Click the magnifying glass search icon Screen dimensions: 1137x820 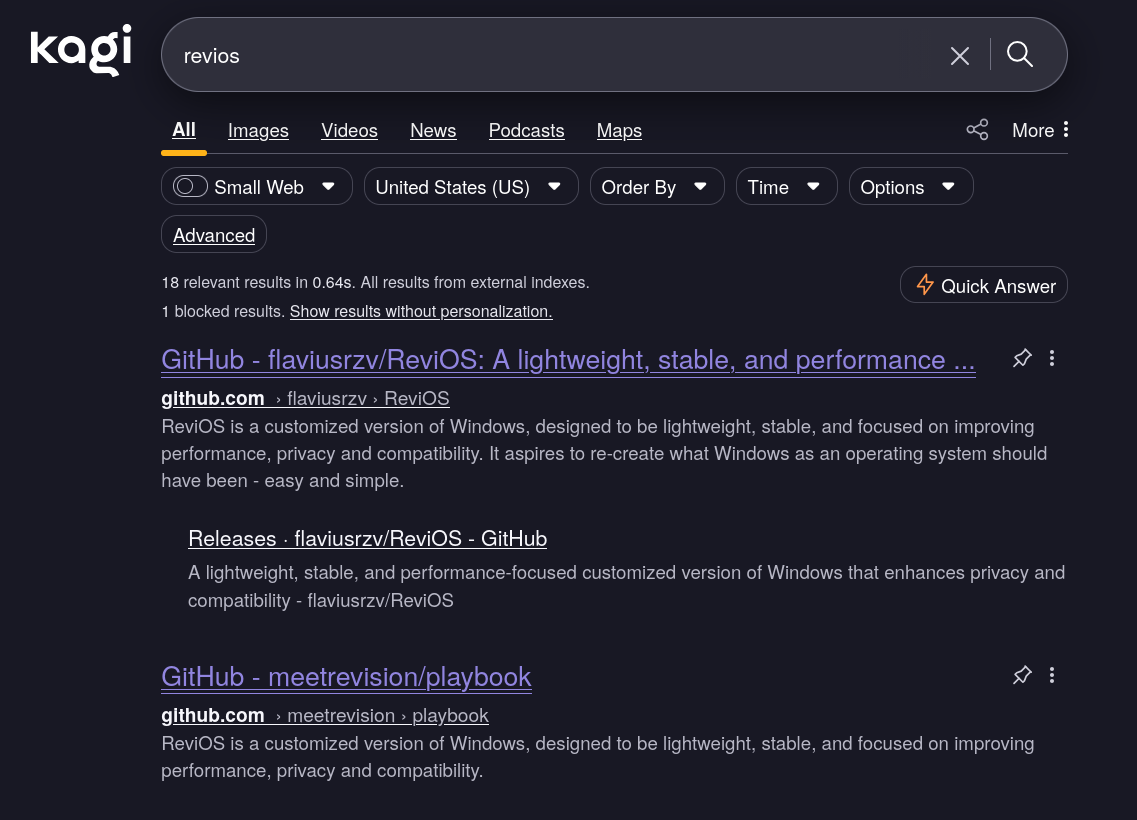1020,54
